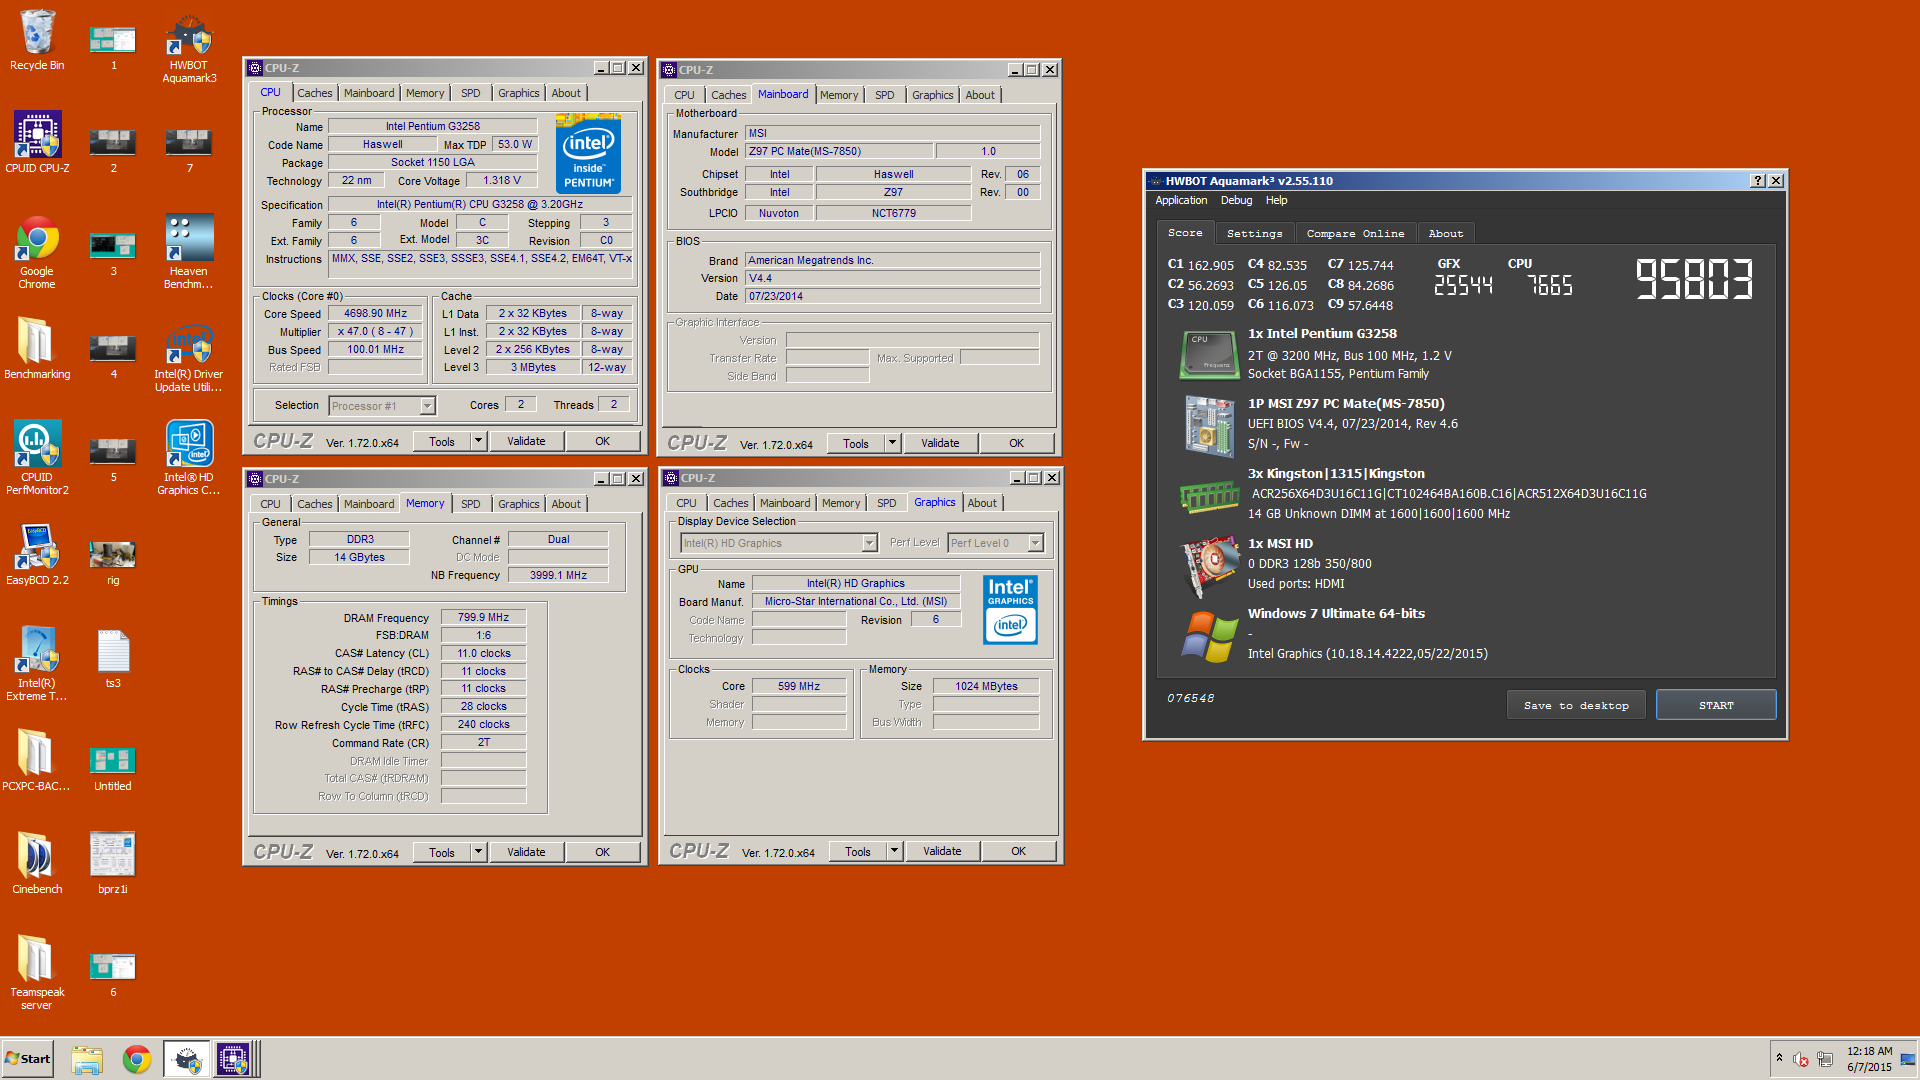Open CPUID CPU-Z desktop shortcut
The image size is (1920, 1080).
[x=37, y=142]
